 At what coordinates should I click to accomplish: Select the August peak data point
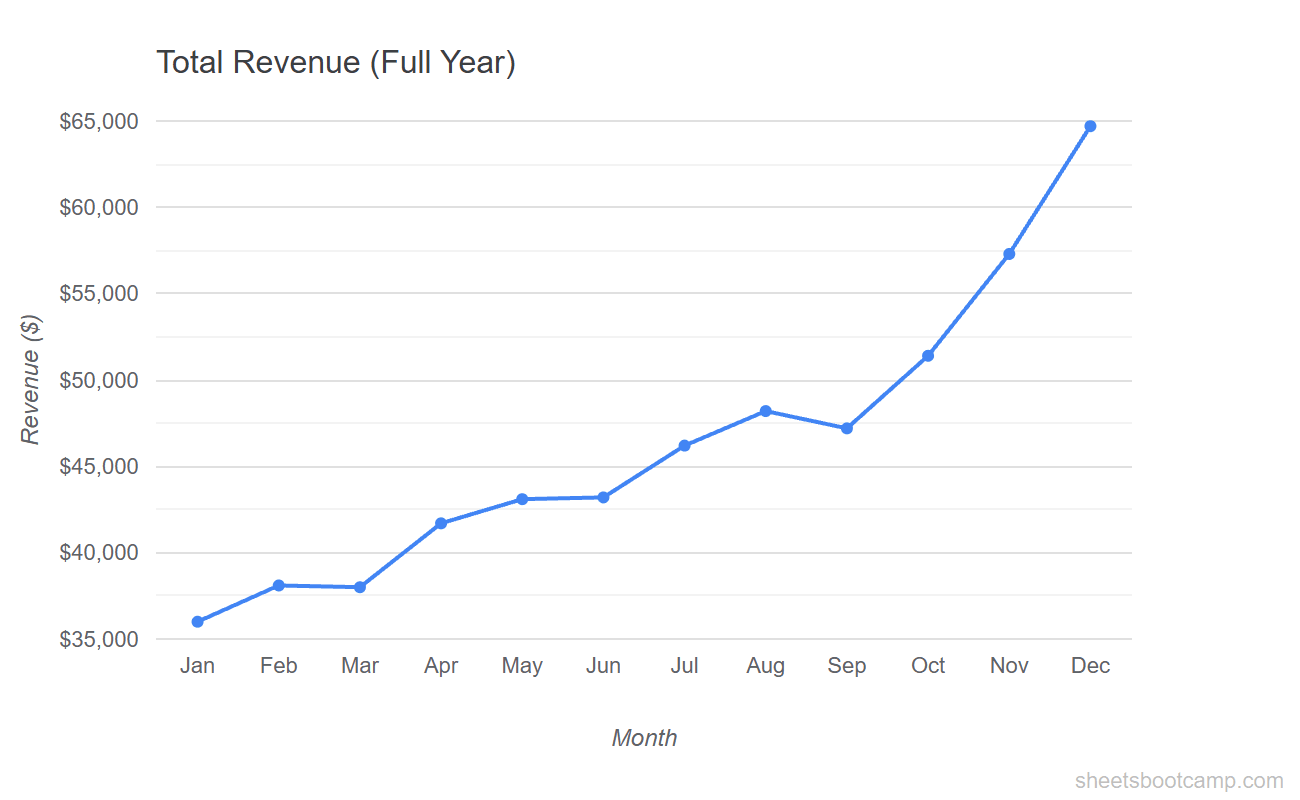coord(766,410)
